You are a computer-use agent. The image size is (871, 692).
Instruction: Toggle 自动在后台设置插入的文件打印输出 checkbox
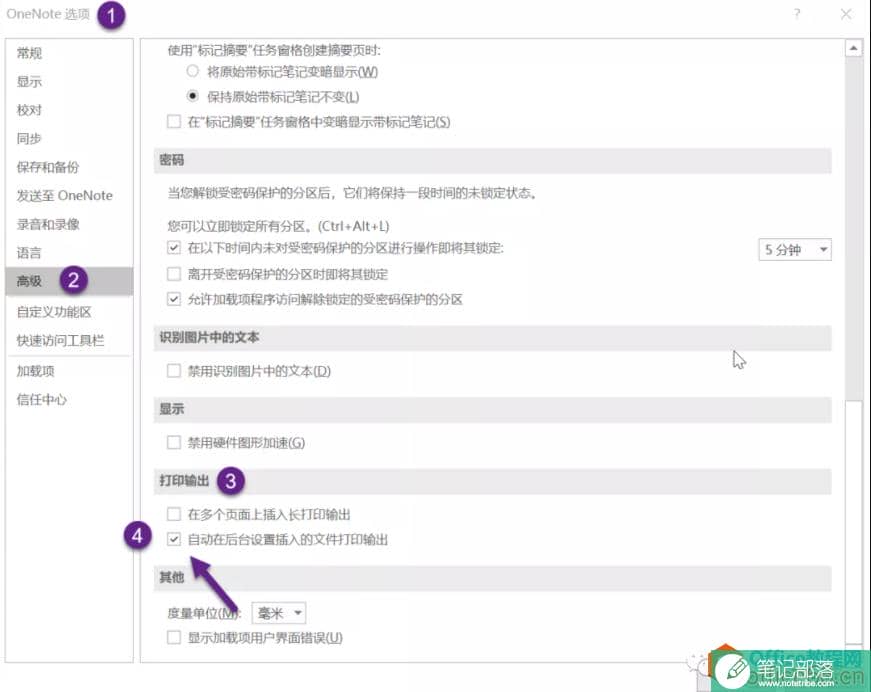174,539
